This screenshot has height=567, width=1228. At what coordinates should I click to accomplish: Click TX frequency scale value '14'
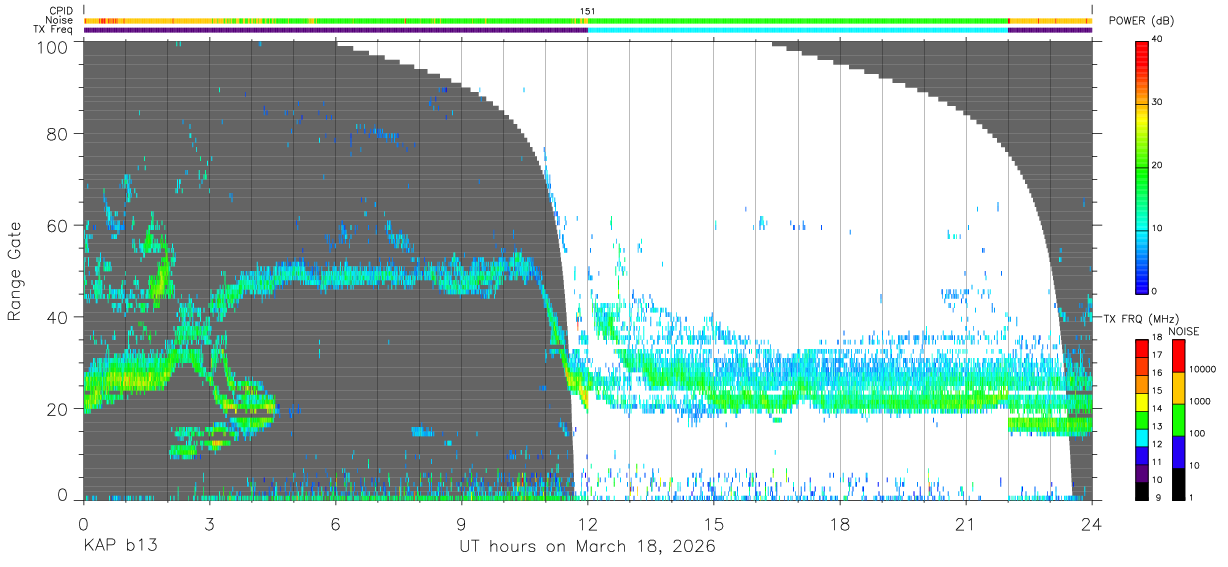(1157, 409)
